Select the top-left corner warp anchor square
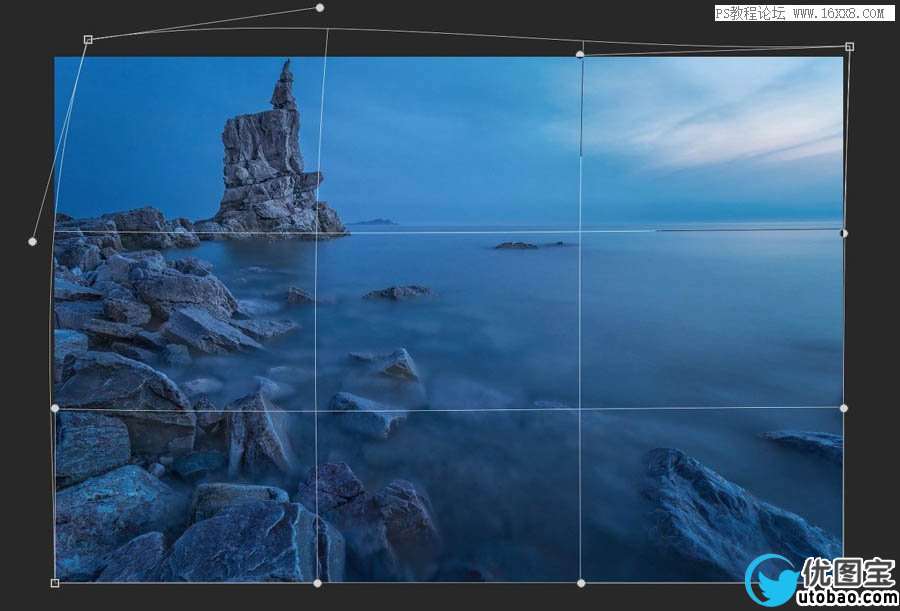 (x=88, y=40)
